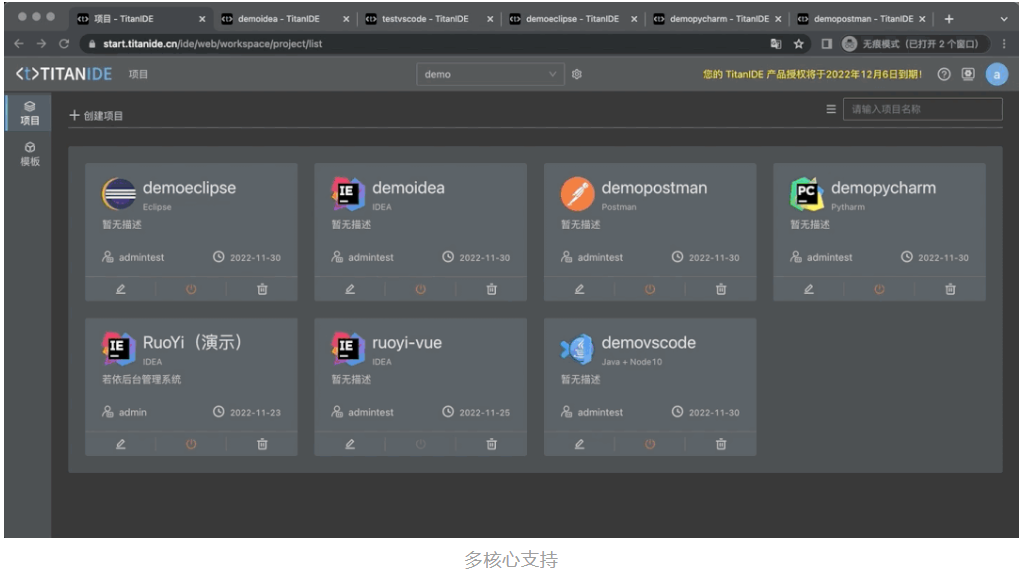Edit the ruoyi-vue project with pencil icon
Viewport: 1025px width, 571px height.
pos(350,444)
